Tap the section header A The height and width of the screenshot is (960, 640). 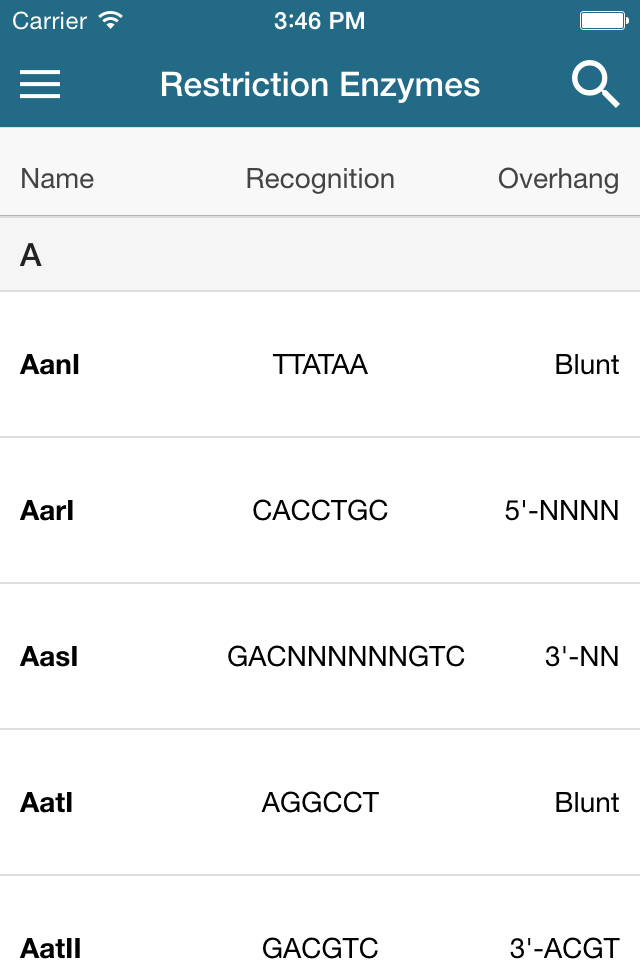31,255
